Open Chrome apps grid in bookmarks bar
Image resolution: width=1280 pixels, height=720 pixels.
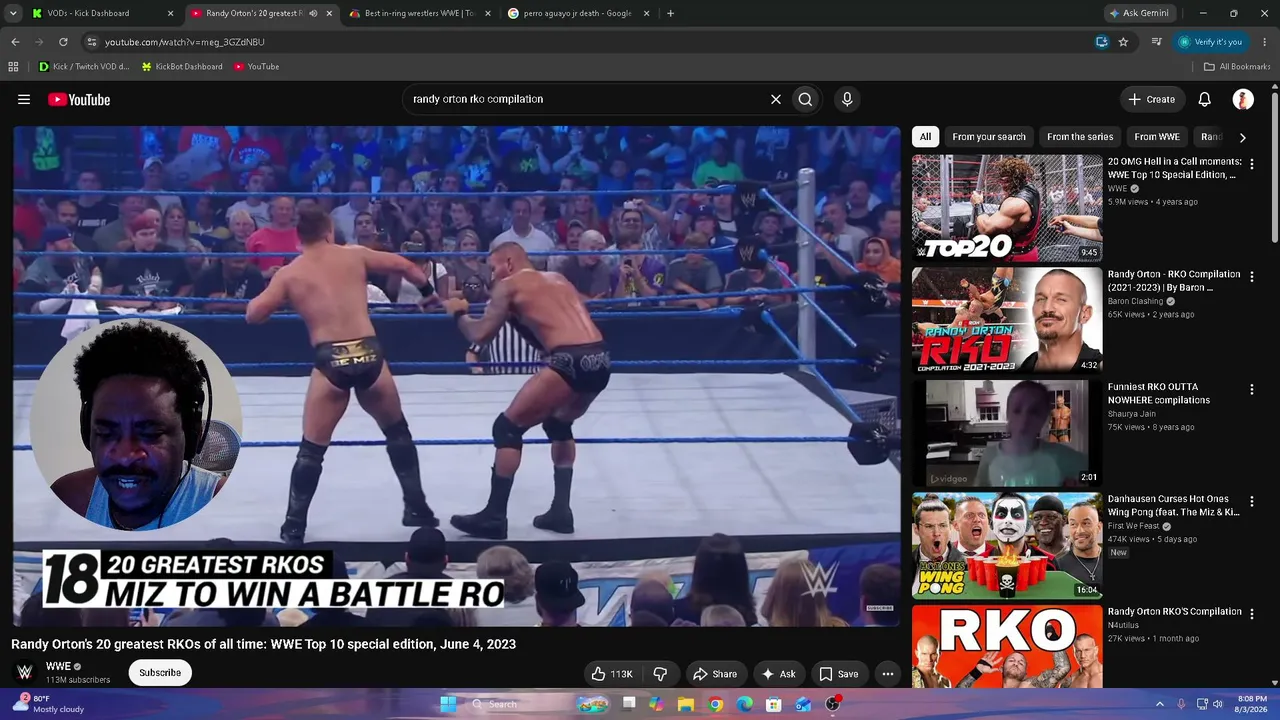13,67
